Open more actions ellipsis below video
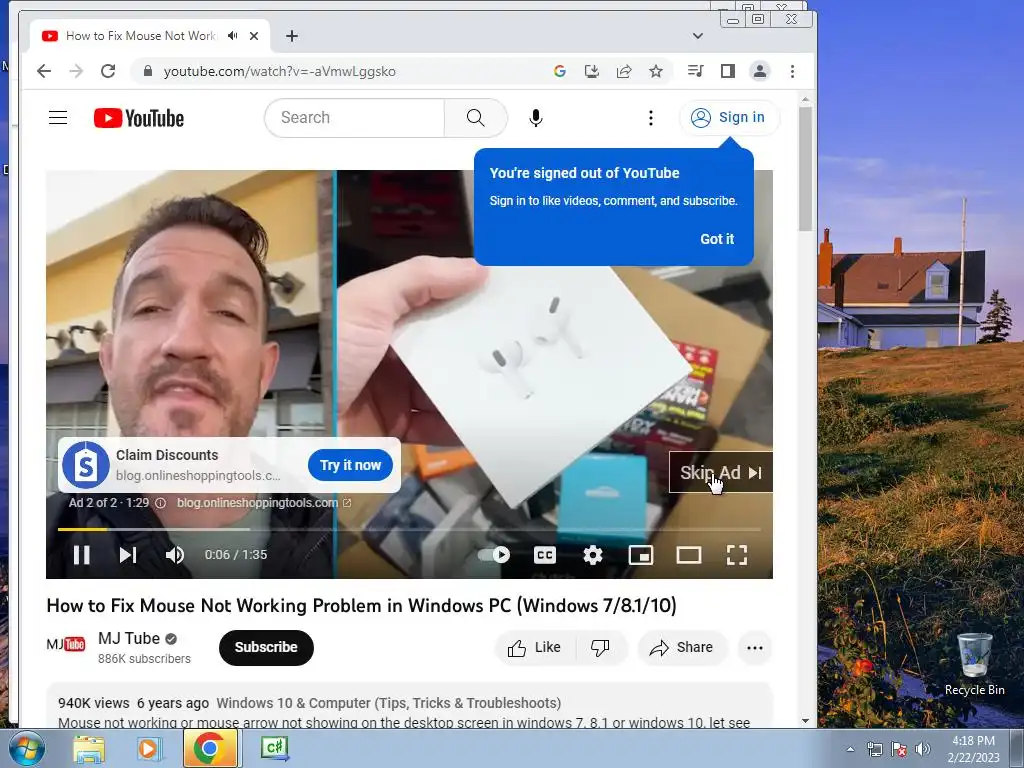 point(755,647)
